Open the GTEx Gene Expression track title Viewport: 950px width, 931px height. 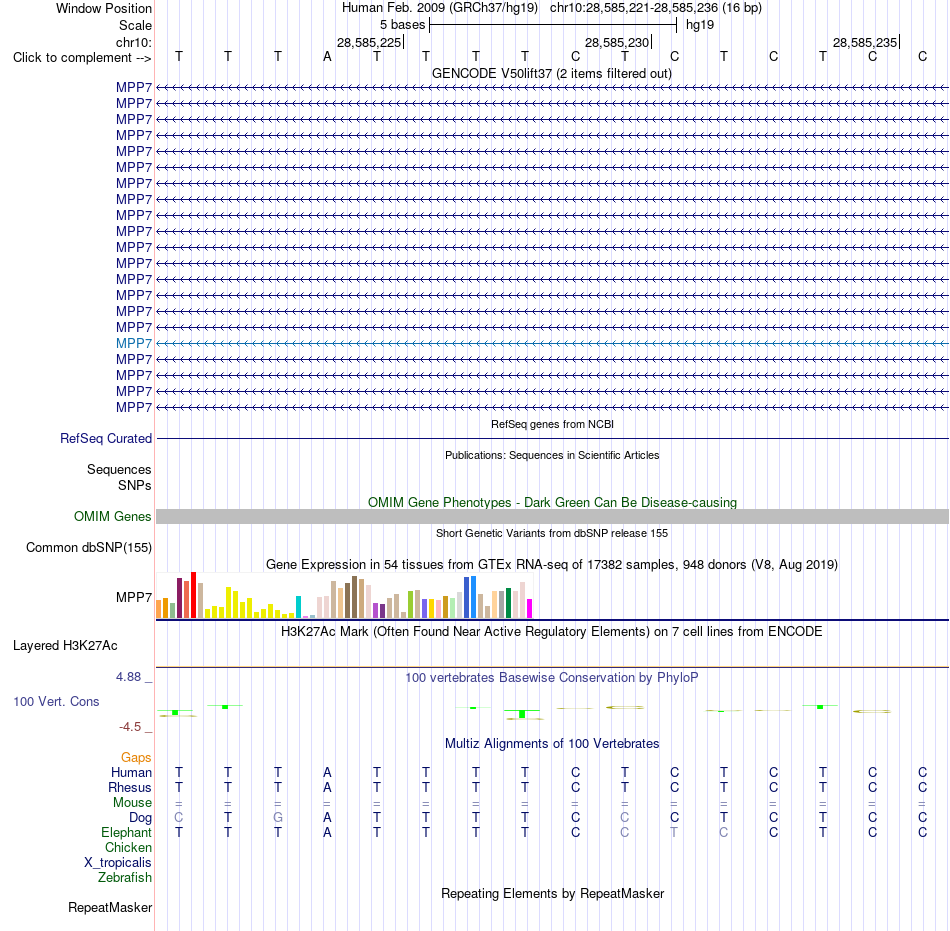552,565
